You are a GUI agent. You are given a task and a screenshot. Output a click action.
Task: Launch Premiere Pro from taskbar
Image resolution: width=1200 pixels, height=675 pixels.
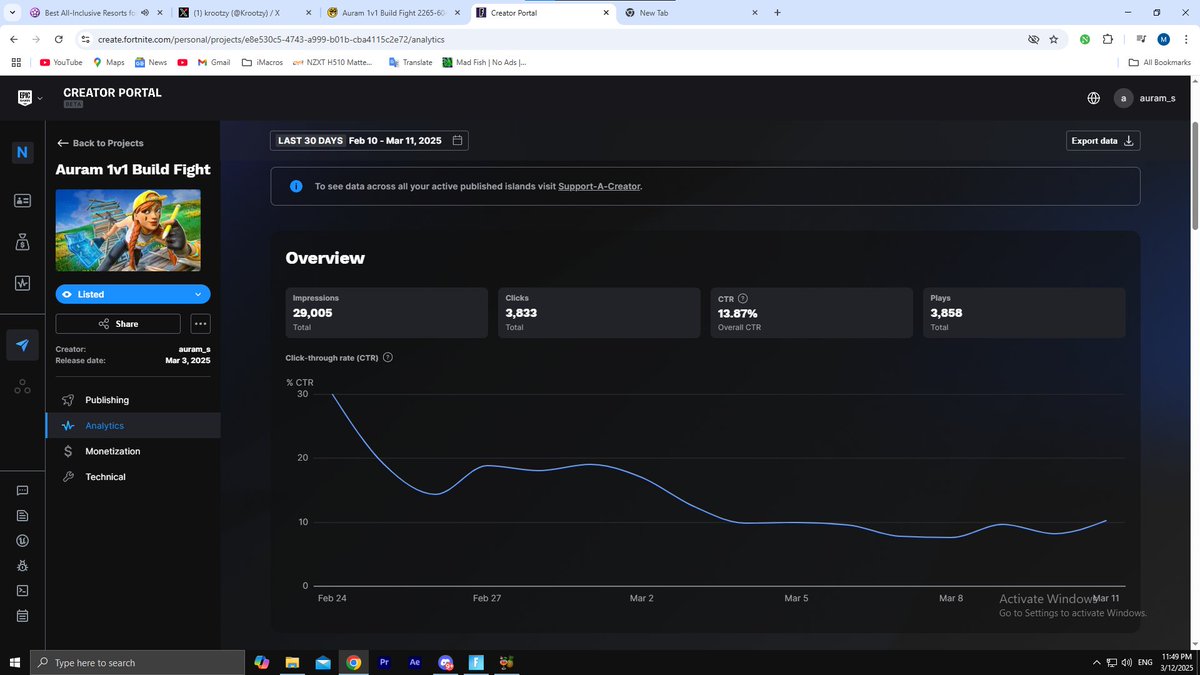(x=385, y=662)
